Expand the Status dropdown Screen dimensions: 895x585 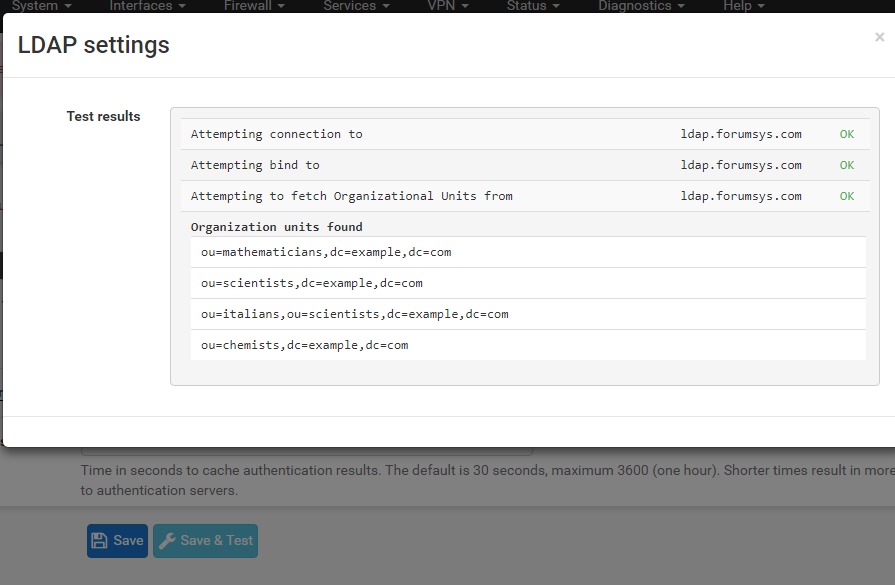coord(532,6)
